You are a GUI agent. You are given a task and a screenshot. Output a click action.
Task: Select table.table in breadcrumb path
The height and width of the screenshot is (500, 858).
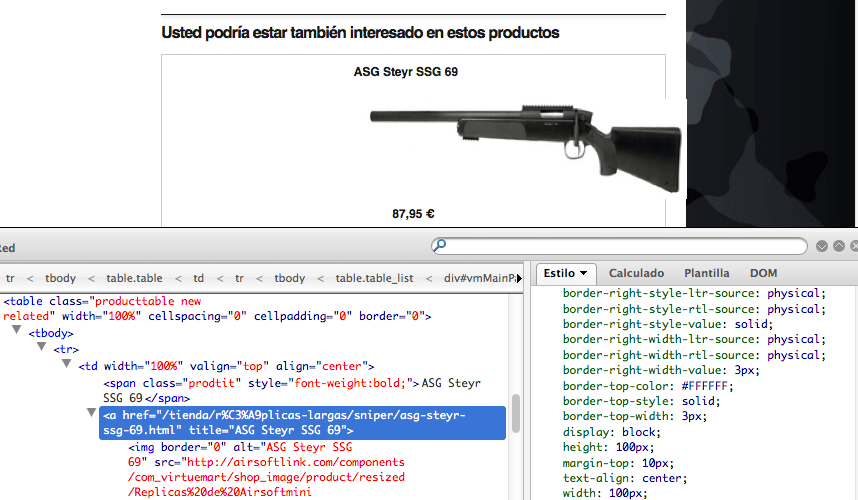click(x=134, y=278)
